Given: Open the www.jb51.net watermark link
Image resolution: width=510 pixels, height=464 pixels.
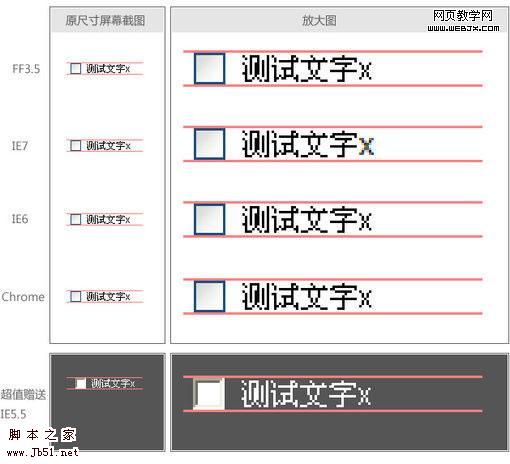Looking at the screenshot, I should point(42,452).
